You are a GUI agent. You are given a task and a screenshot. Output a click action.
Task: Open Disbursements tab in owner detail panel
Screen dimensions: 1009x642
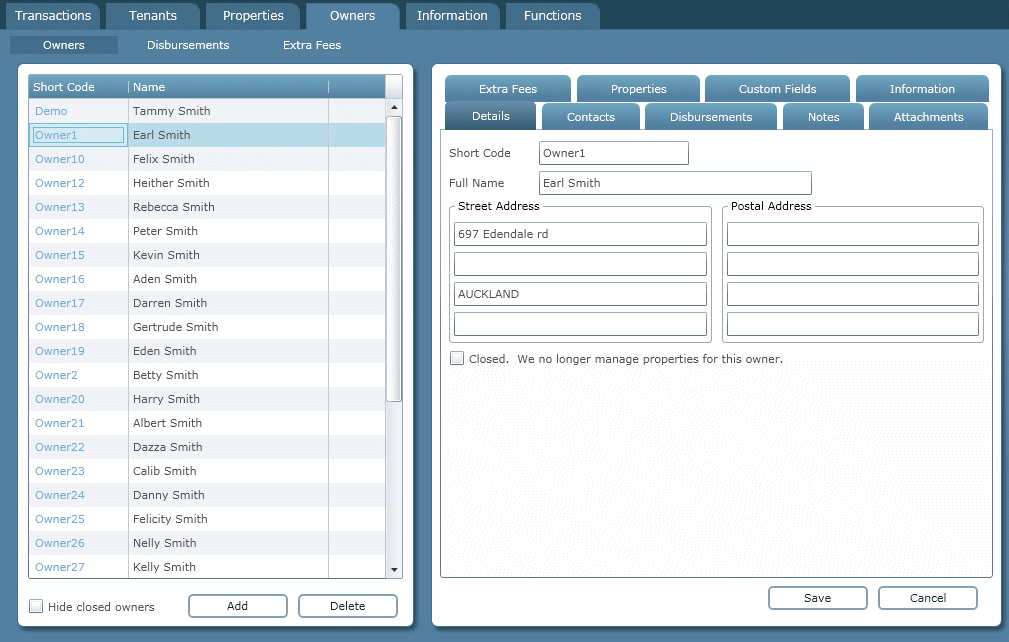(710, 117)
